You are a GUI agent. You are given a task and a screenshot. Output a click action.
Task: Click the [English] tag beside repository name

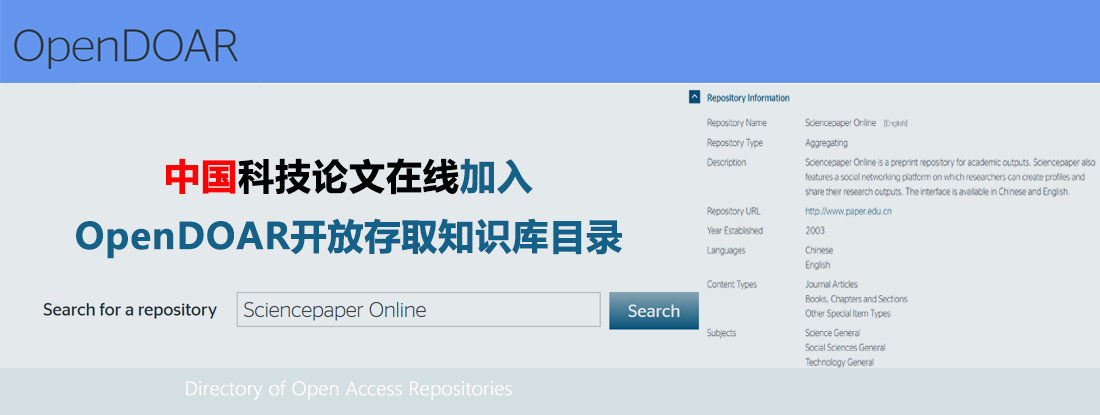point(895,123)
